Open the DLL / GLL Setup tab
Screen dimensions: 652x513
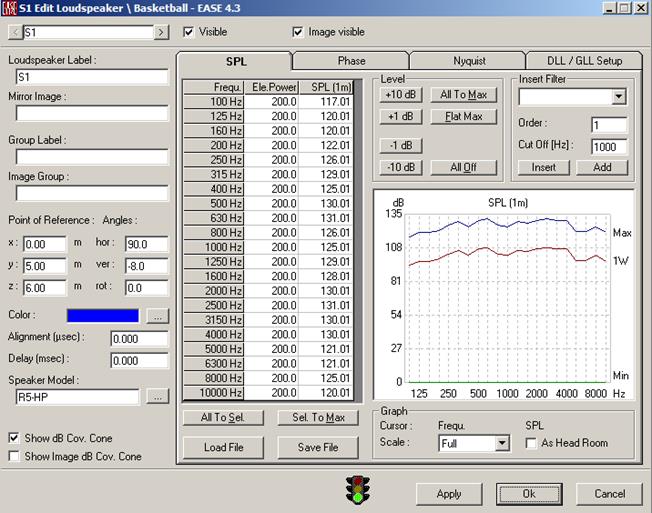point(584,61)
